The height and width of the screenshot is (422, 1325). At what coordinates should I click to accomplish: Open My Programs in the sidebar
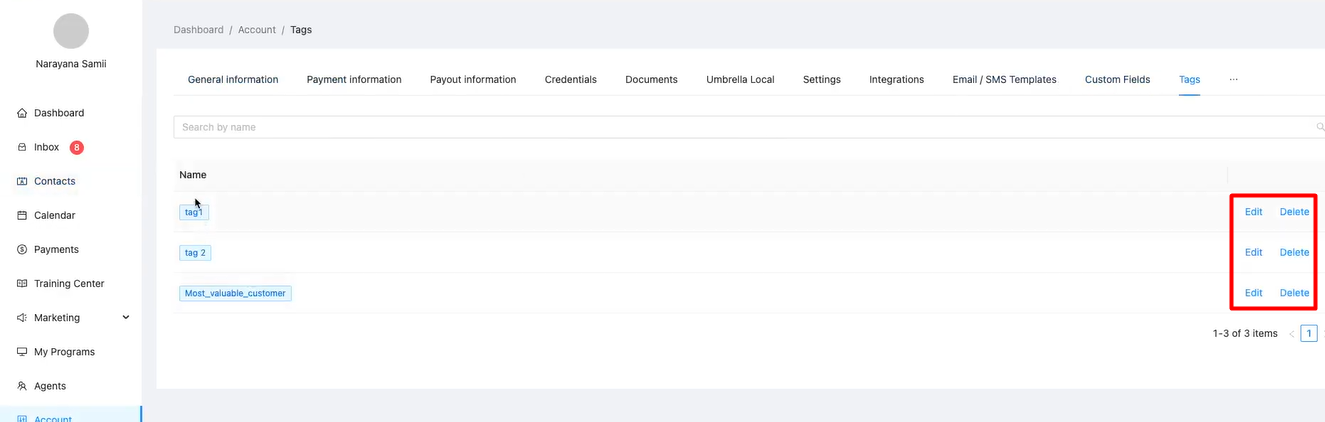64,352
